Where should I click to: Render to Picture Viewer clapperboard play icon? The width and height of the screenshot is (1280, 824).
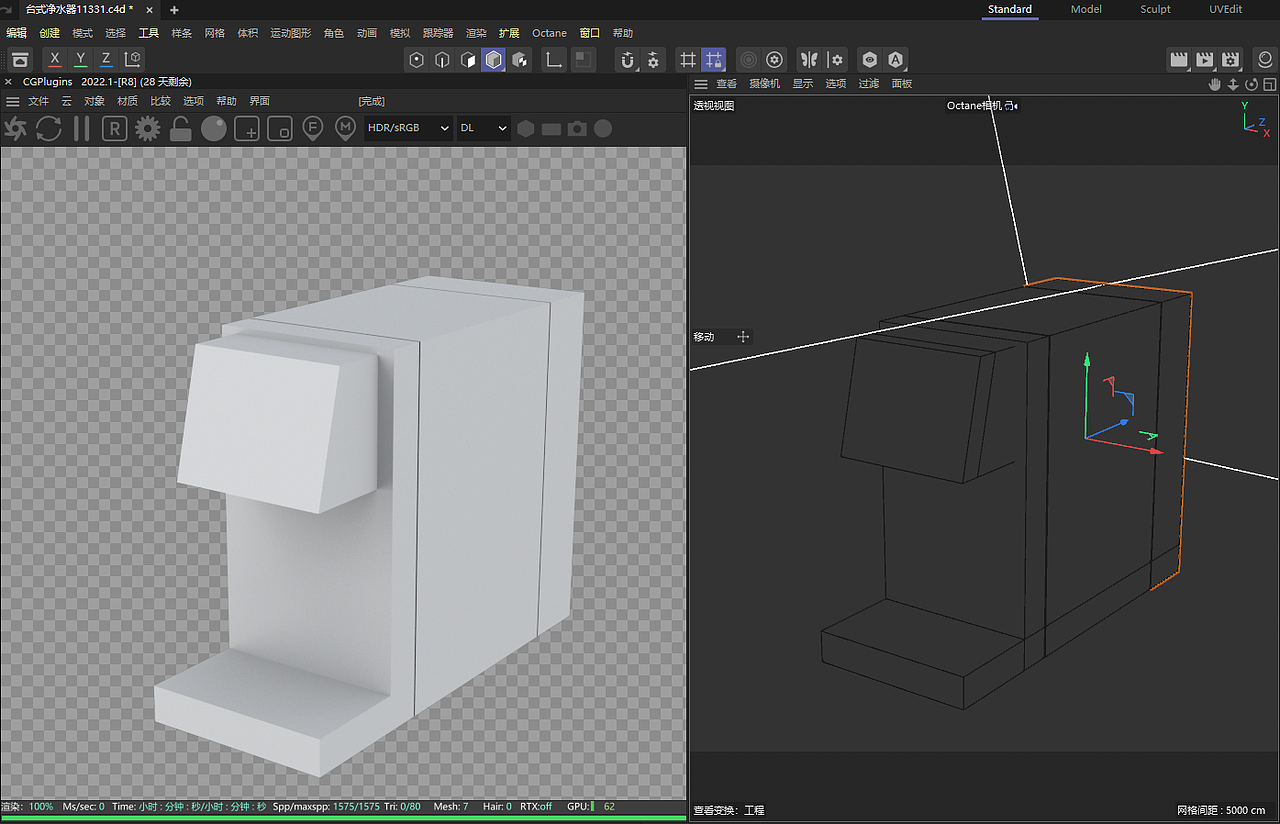click(1205, 60)
